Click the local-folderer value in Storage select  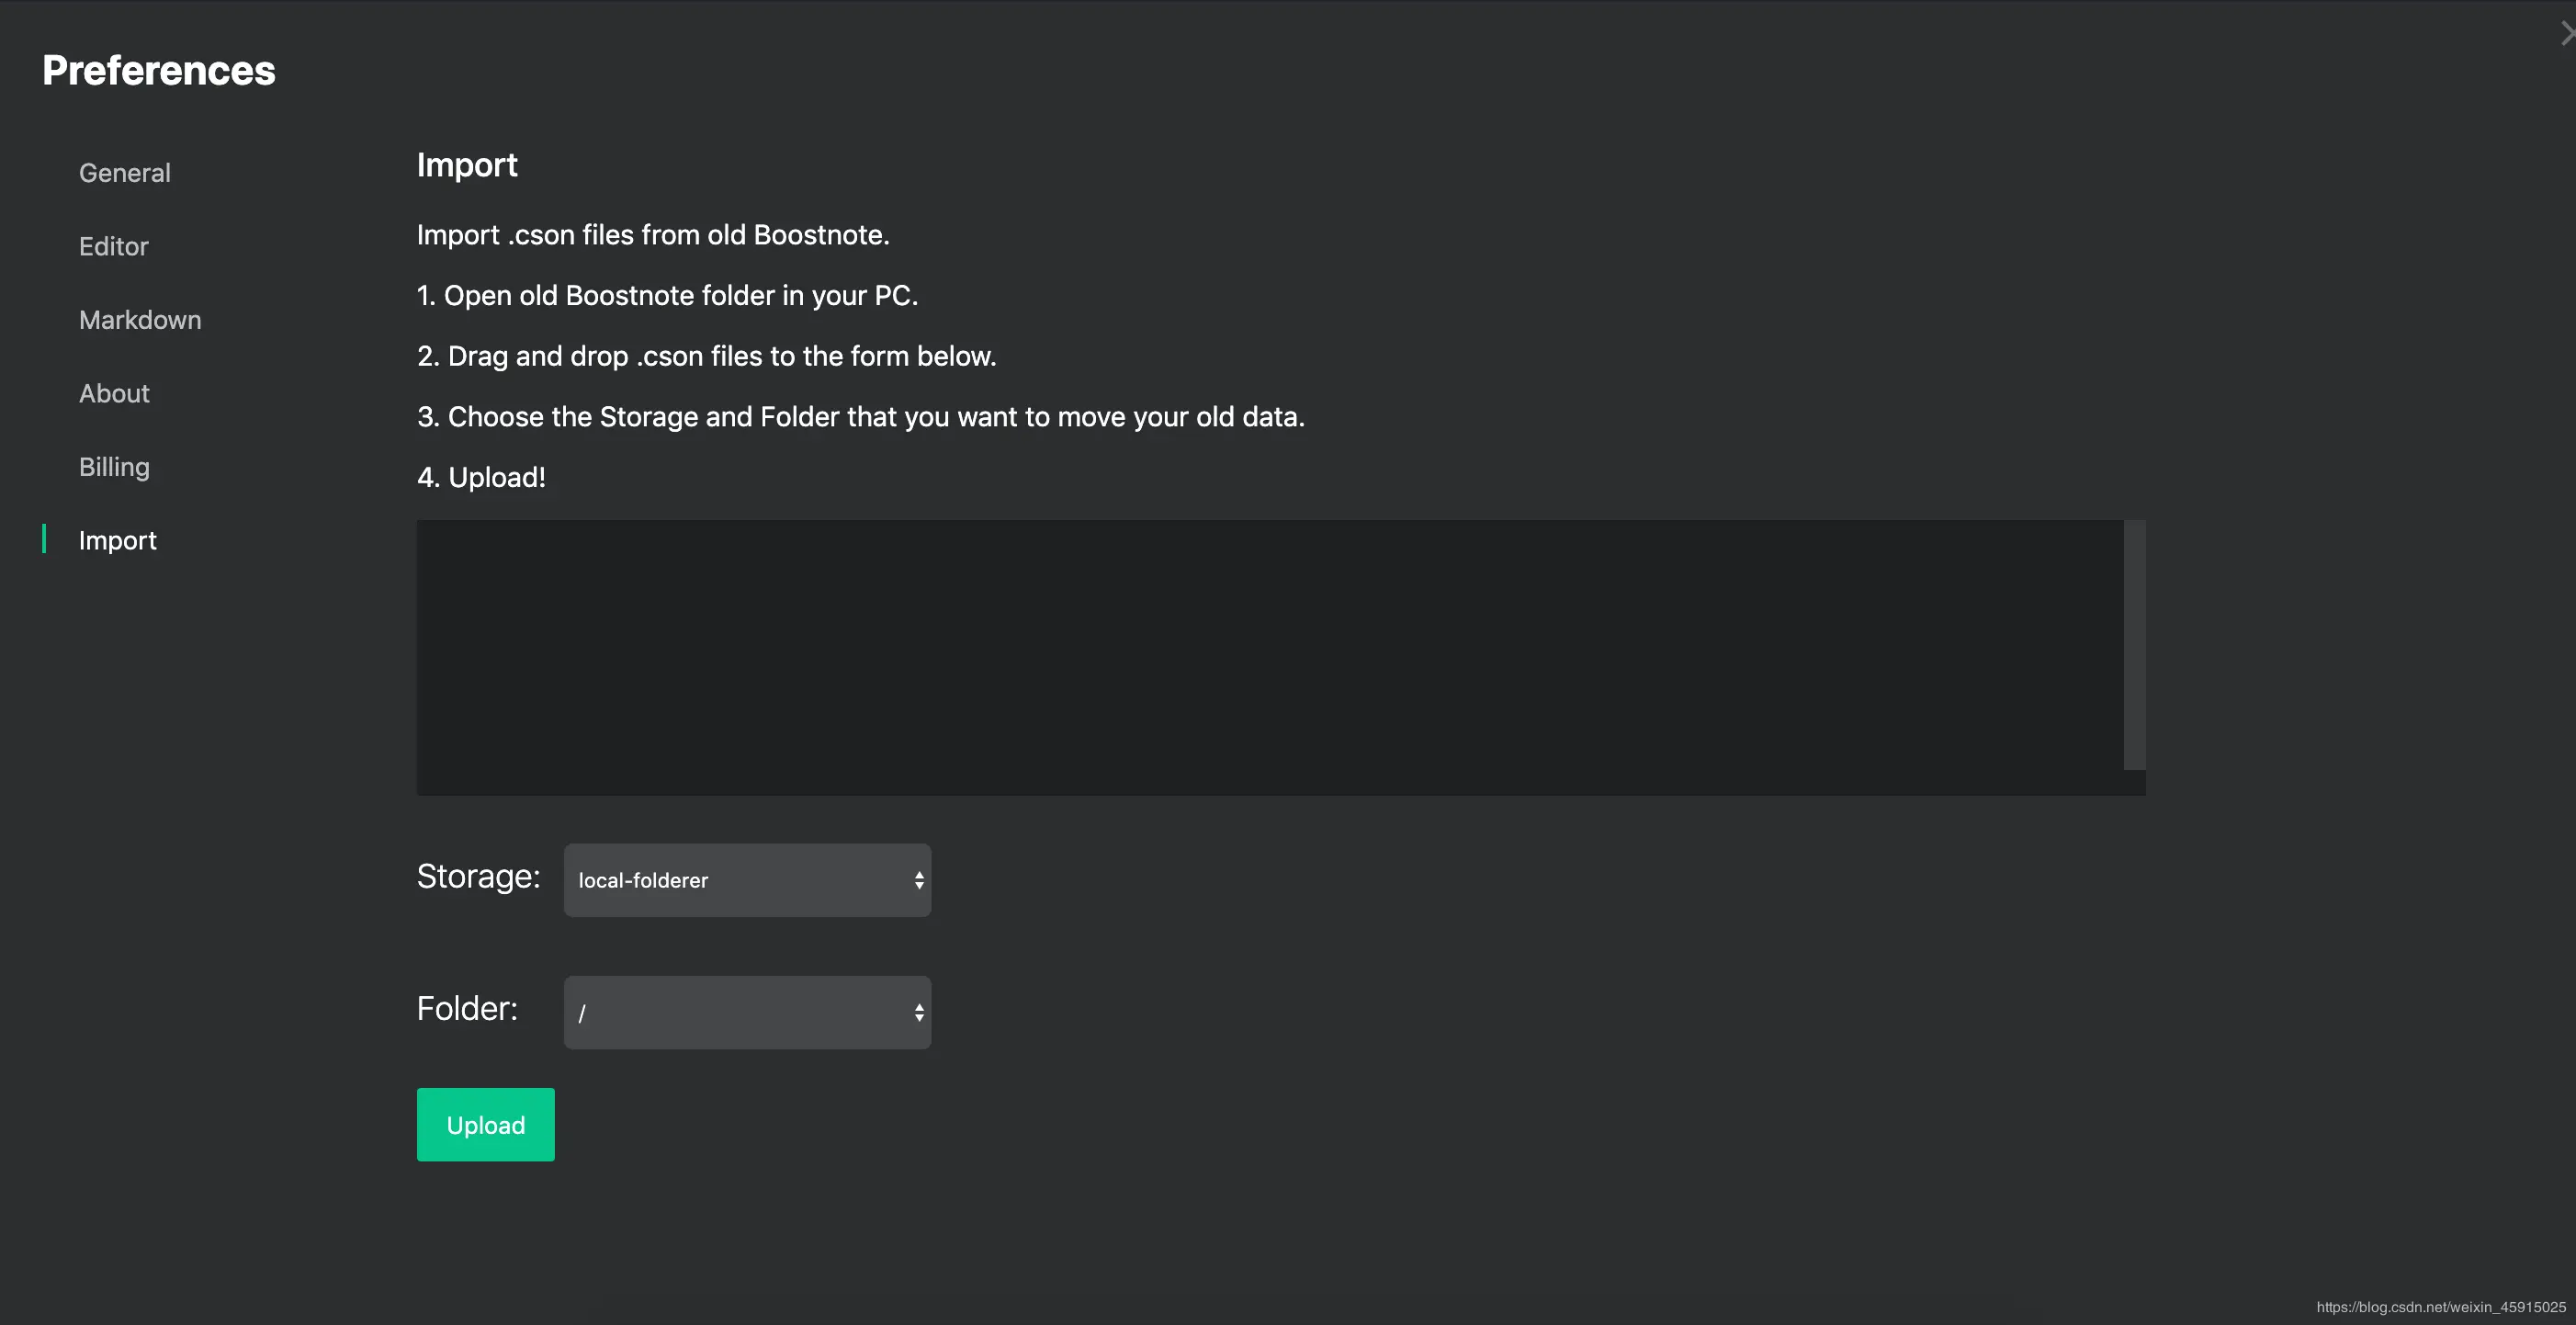point(643,880)
